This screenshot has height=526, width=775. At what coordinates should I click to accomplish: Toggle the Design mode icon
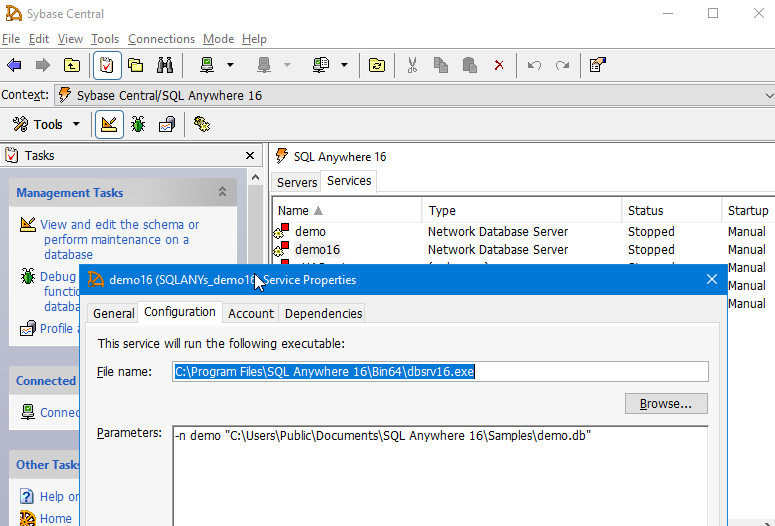point(109,124)
